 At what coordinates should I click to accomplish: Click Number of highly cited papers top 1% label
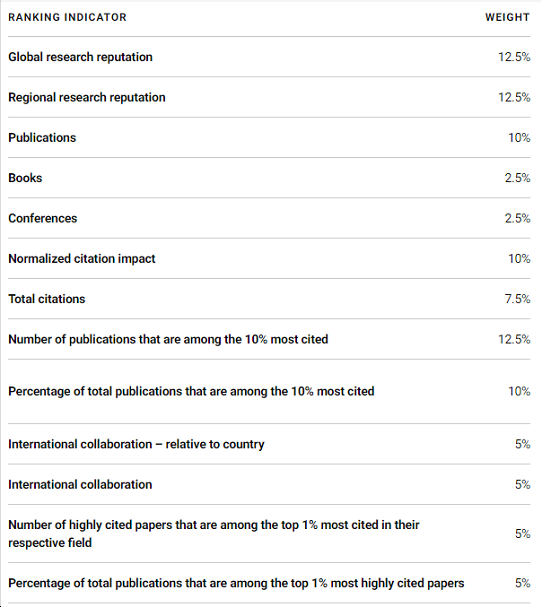click(214, 533)
